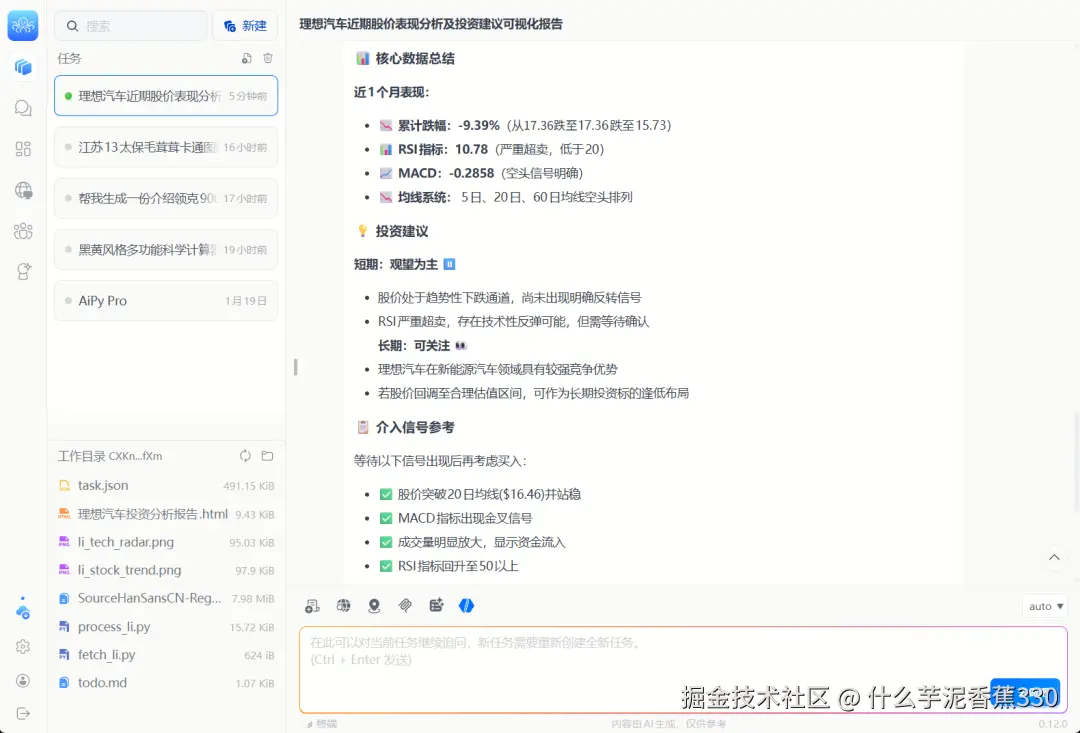Toggle the blue cloud icon in the sidebar

[22, 608]
